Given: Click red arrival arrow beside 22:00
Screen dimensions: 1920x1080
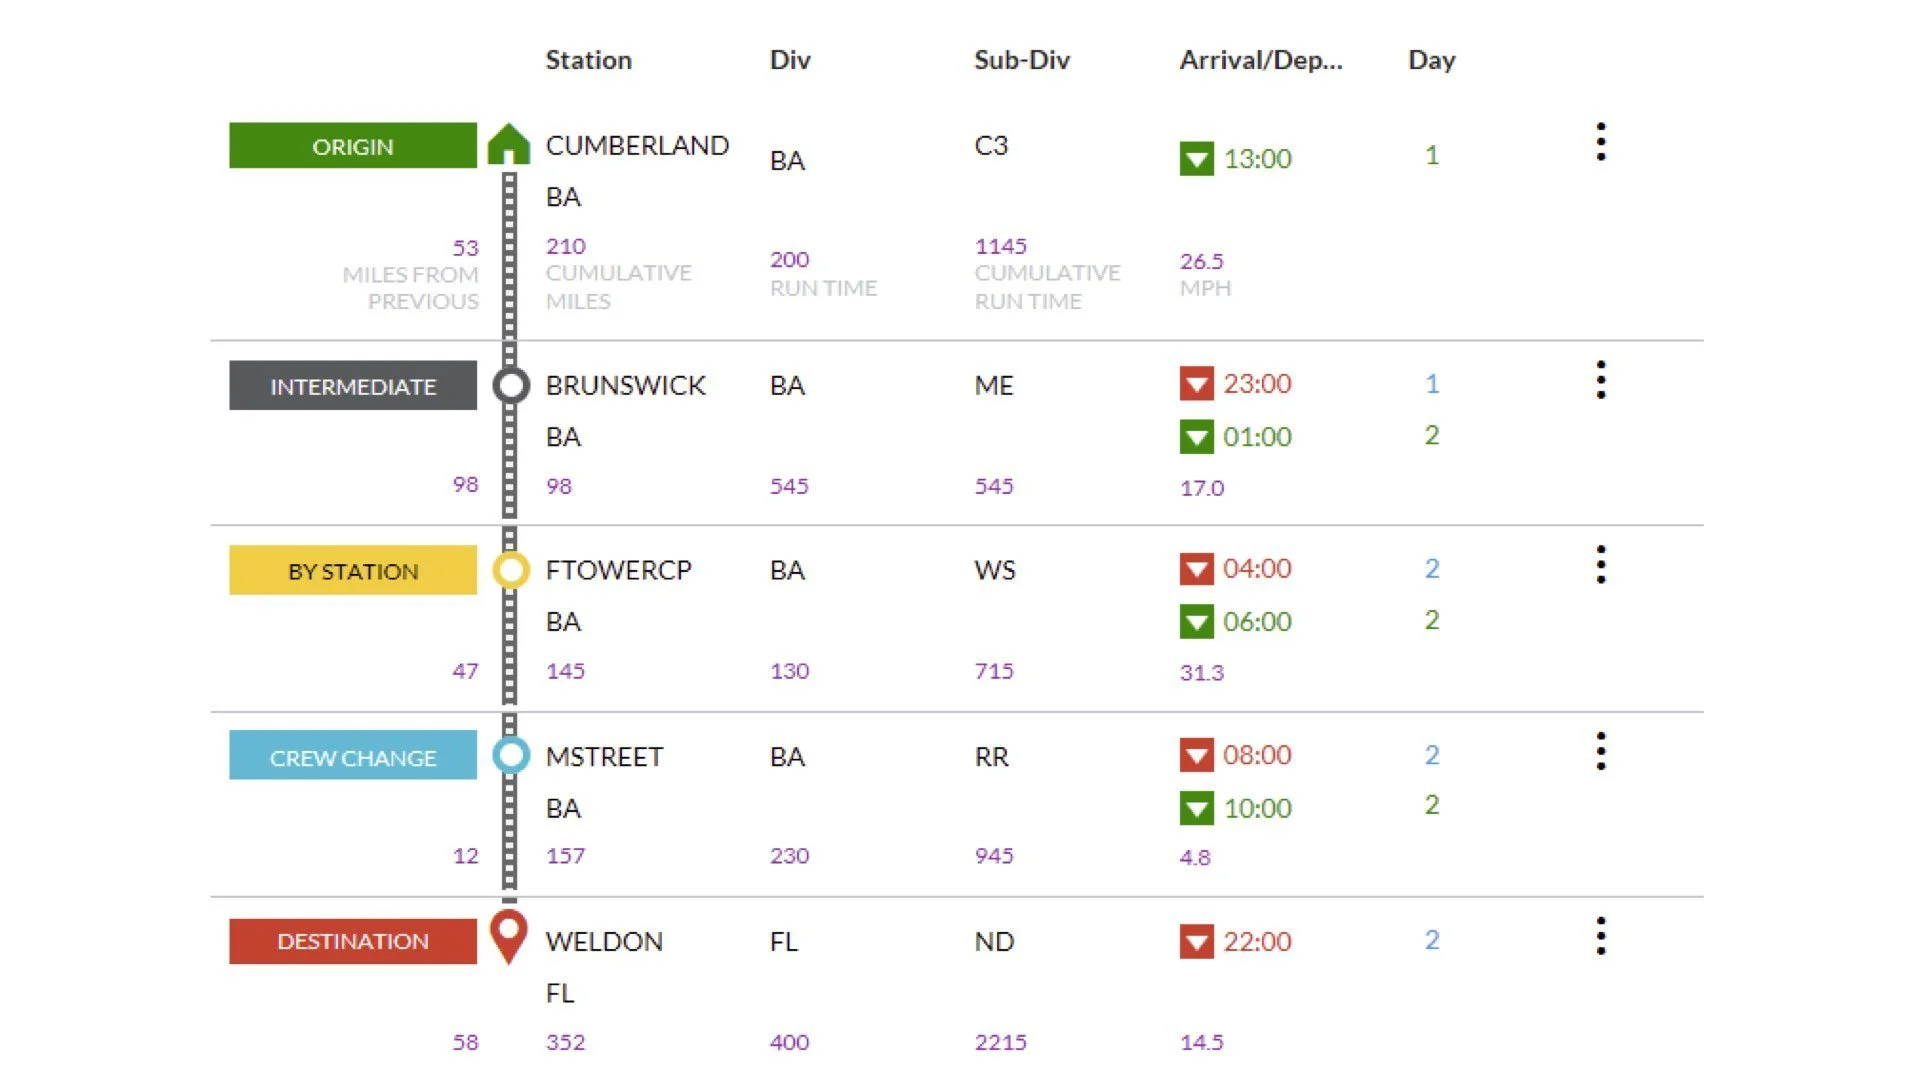Looking at the screenshot, I should coord(1196,942).
